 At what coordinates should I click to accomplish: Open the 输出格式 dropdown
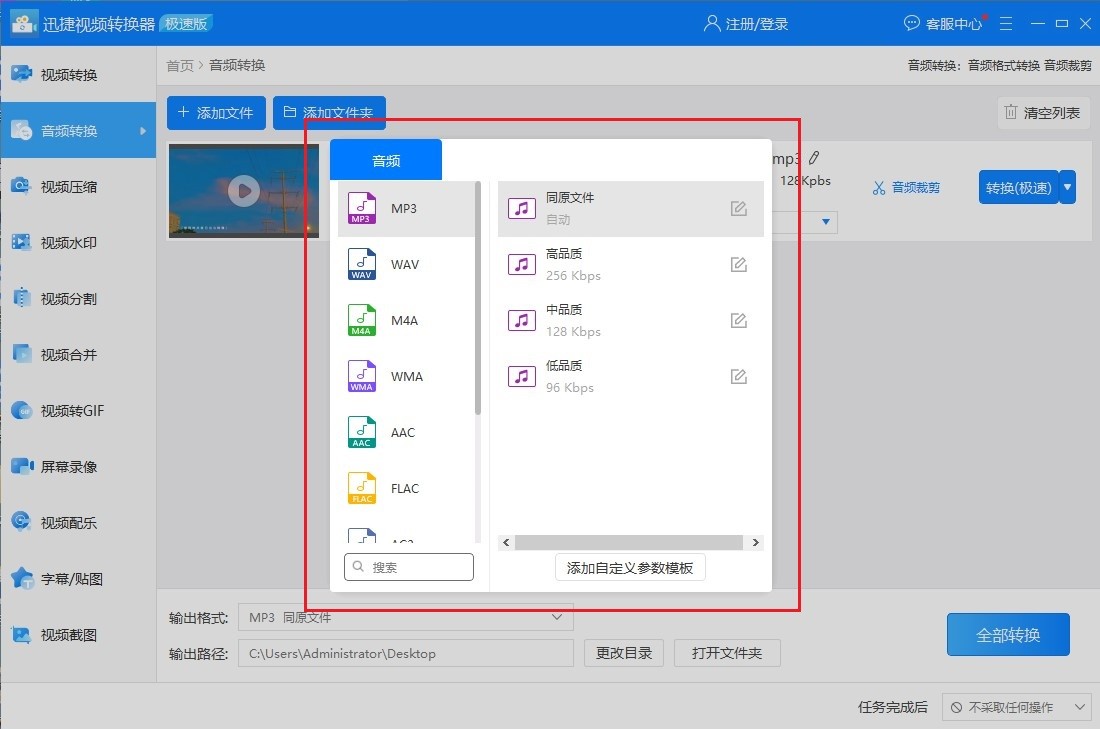[x=405, y=617]
